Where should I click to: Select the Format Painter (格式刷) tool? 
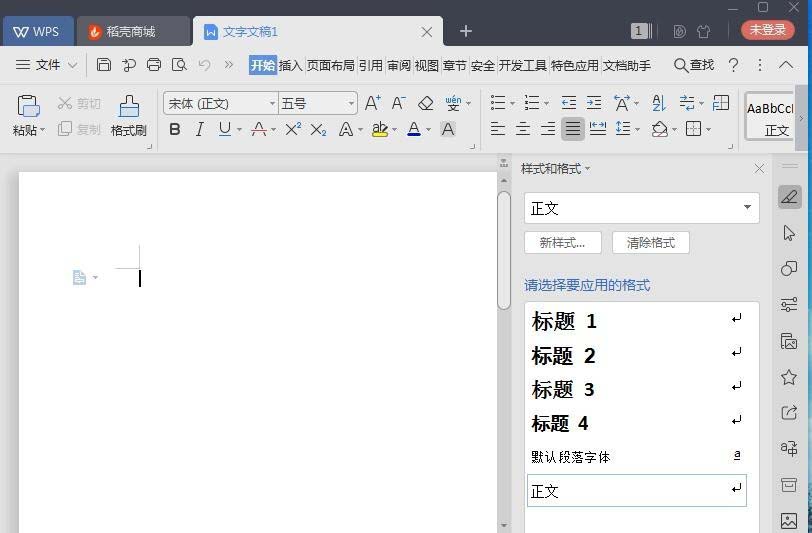click(128, 116)
